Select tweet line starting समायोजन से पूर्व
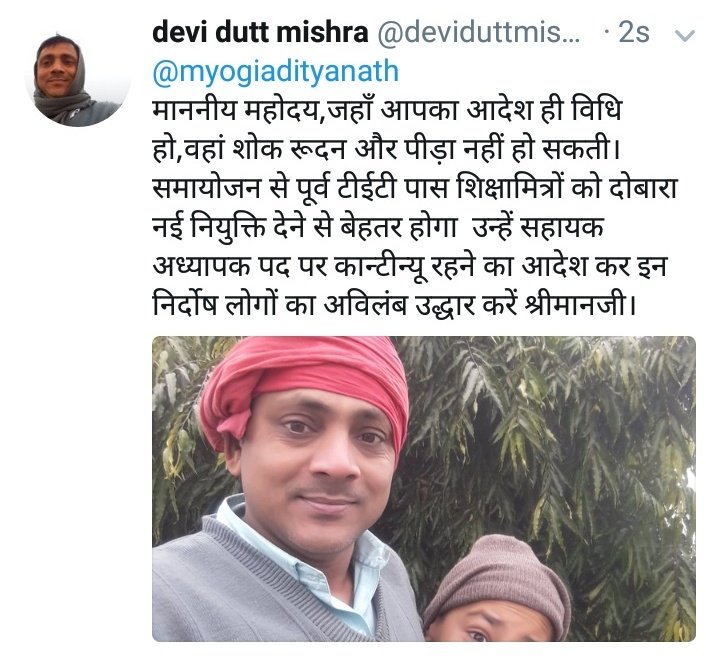 415,188
